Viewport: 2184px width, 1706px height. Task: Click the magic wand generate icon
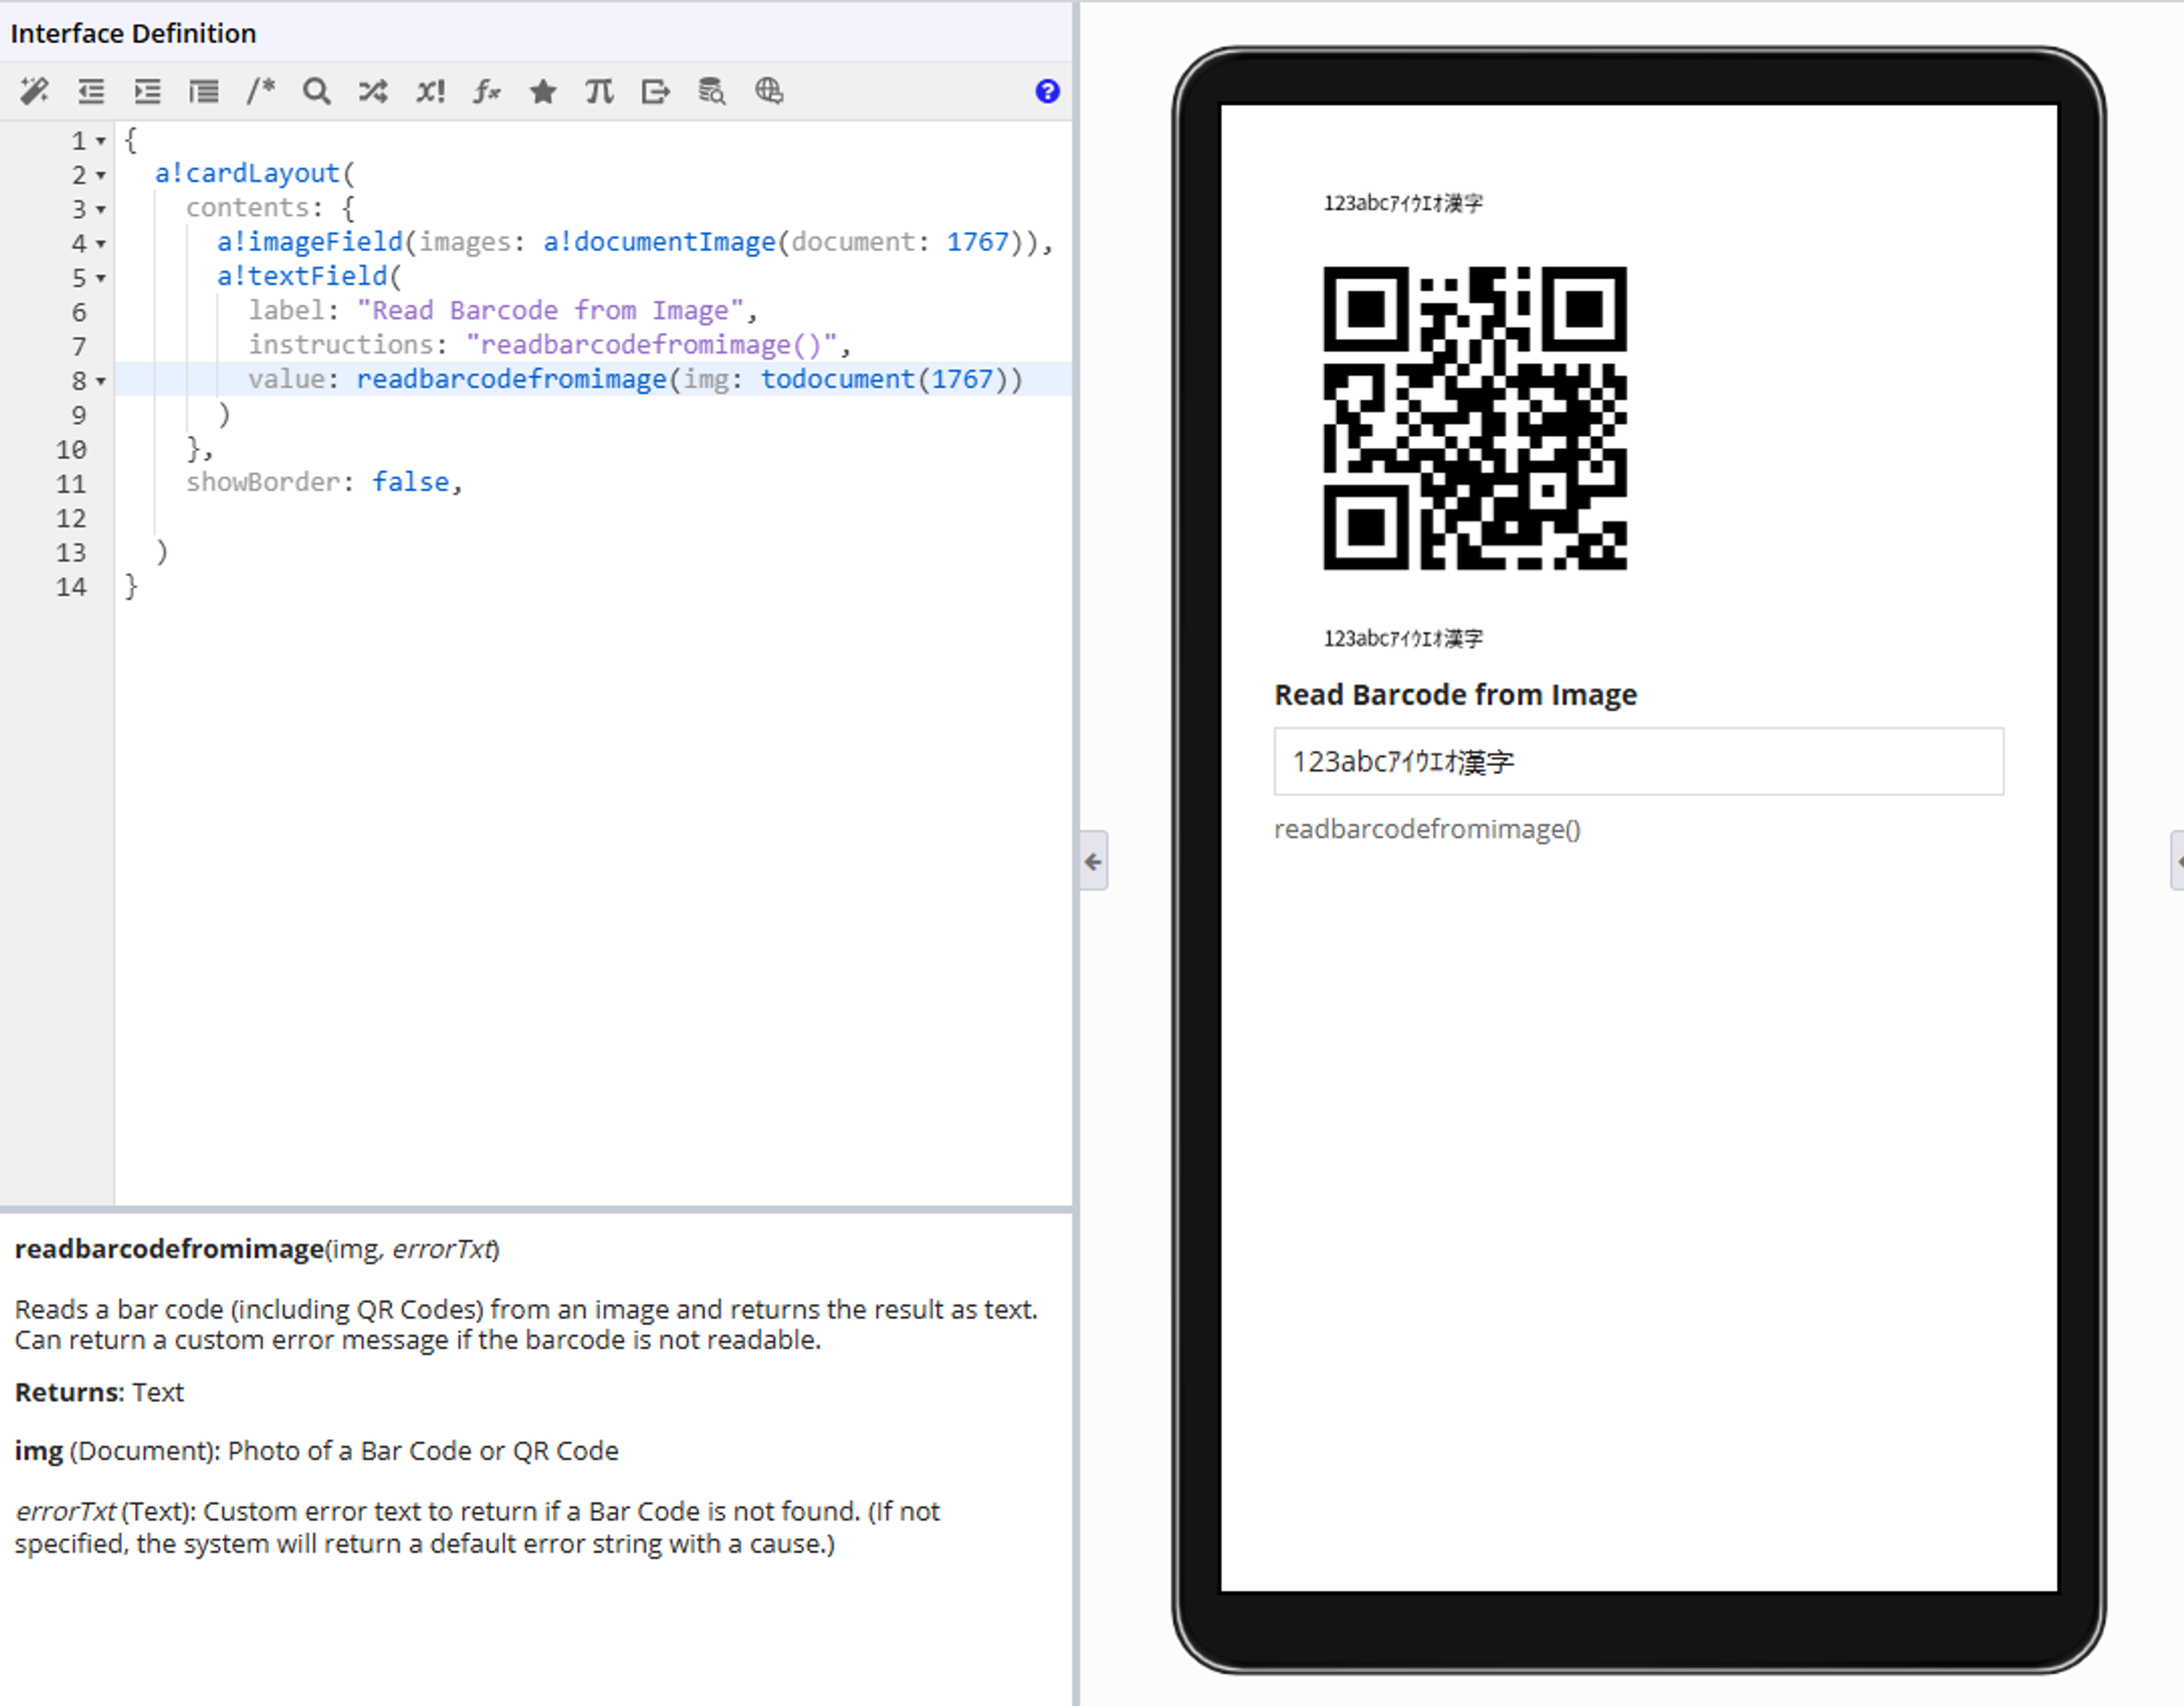tap(34, 91)
